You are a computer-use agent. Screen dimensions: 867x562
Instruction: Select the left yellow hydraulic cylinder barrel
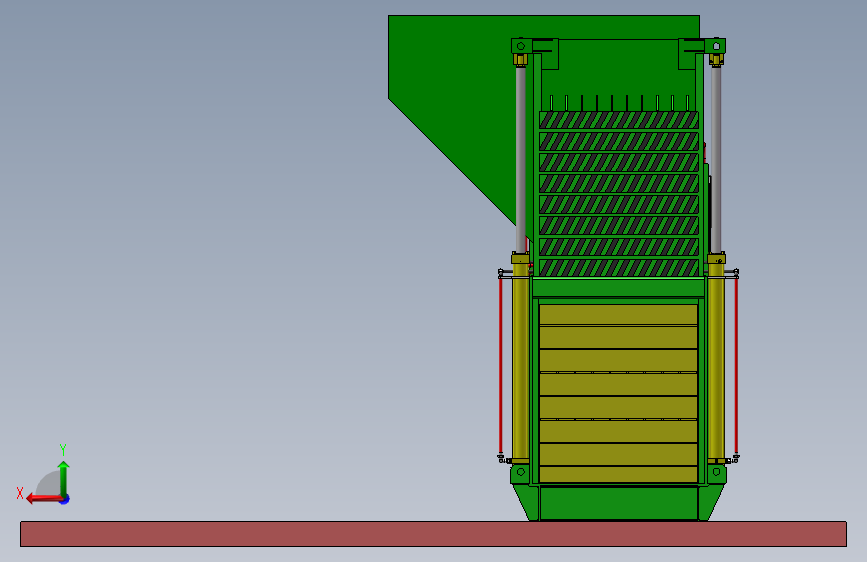[x=520, y=361]
